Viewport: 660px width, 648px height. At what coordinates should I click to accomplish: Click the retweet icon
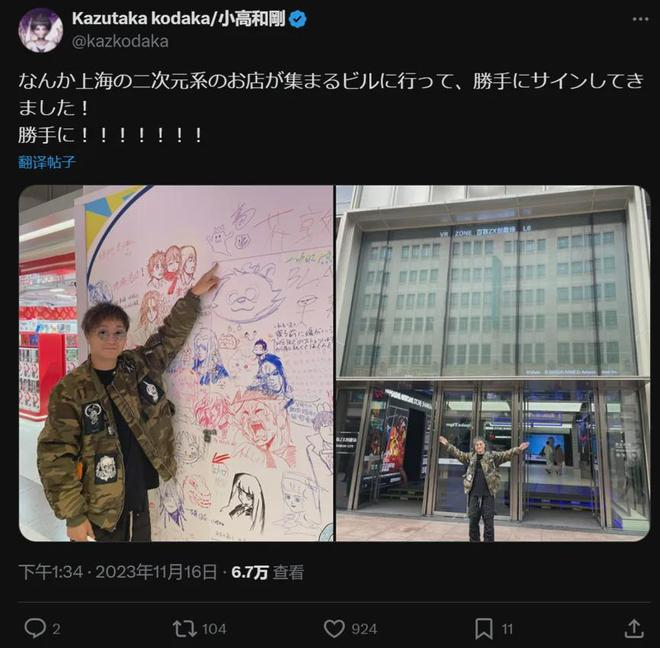[184, 629]
